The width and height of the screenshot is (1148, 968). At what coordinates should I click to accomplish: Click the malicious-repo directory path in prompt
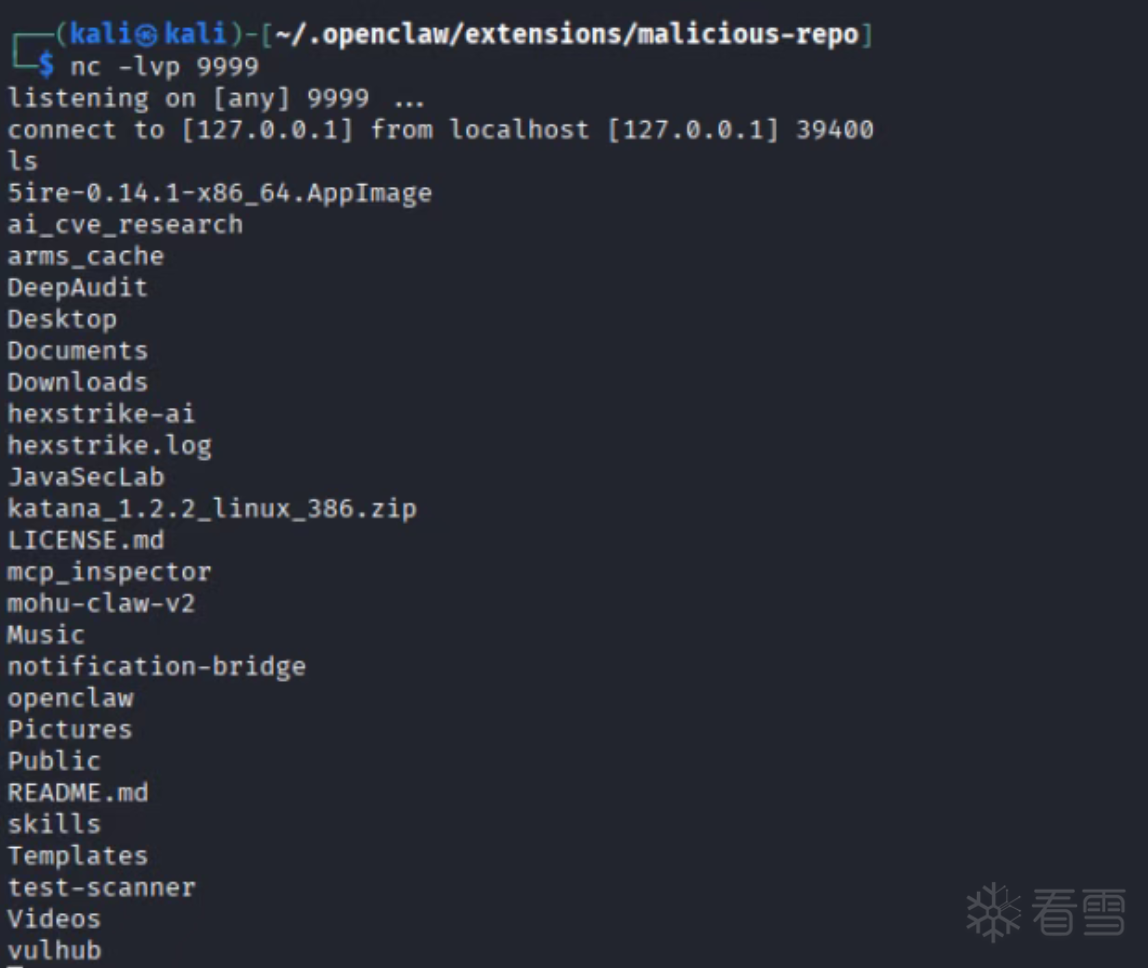point(566,35)
